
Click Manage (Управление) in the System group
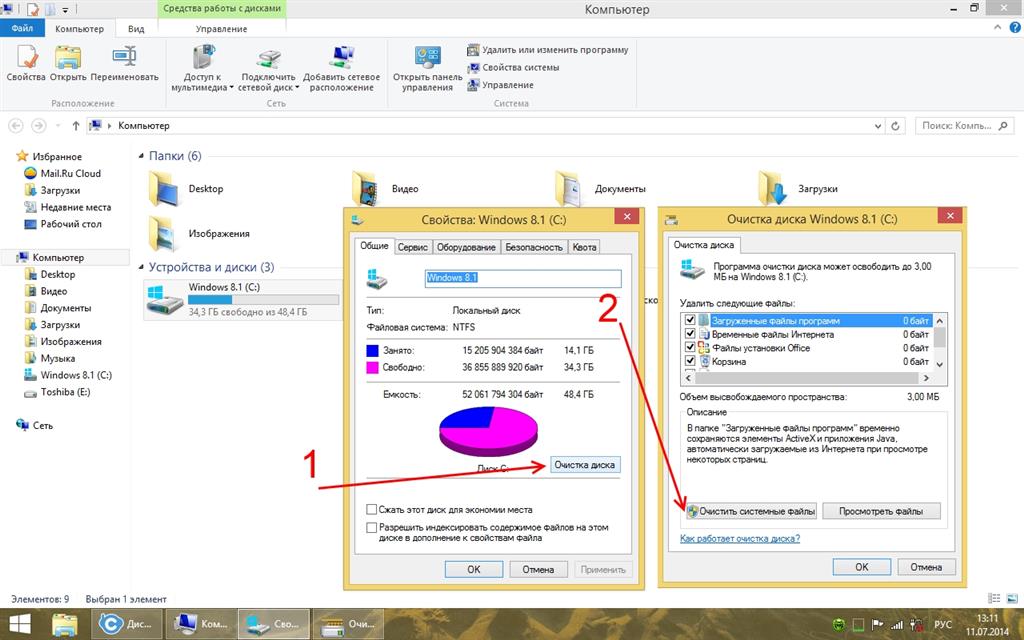pos(500,85)
